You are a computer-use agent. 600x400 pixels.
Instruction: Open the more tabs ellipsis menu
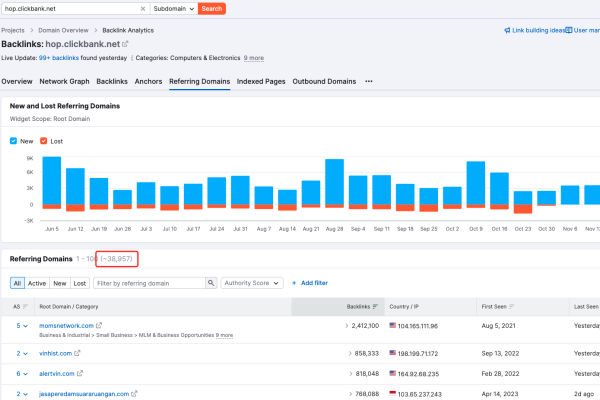[368, 81]
